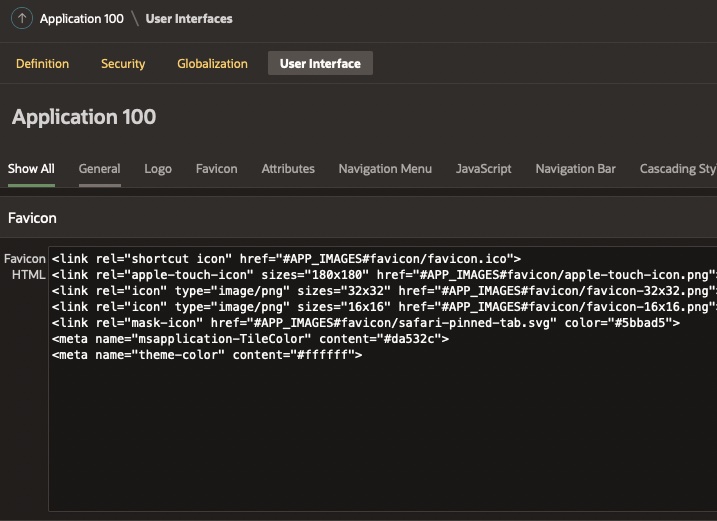717x521 pixels.
Task: Show the Navigation Menu sub-tab
Action: point(385,168)
